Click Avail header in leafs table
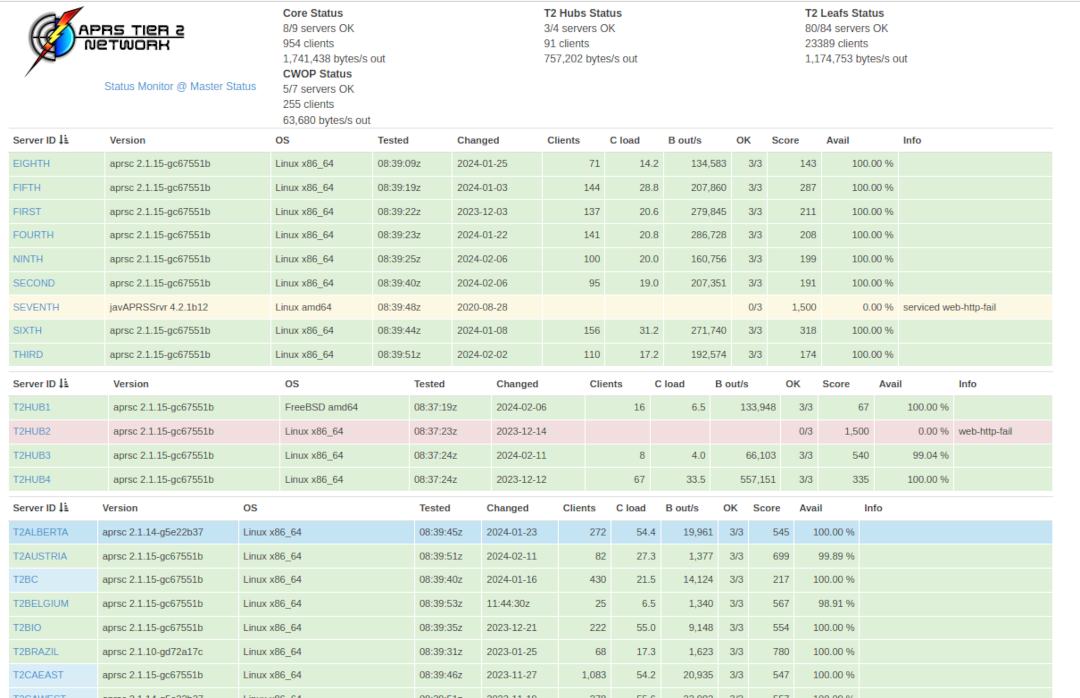The image size is (1080, 698). point(811,508)
